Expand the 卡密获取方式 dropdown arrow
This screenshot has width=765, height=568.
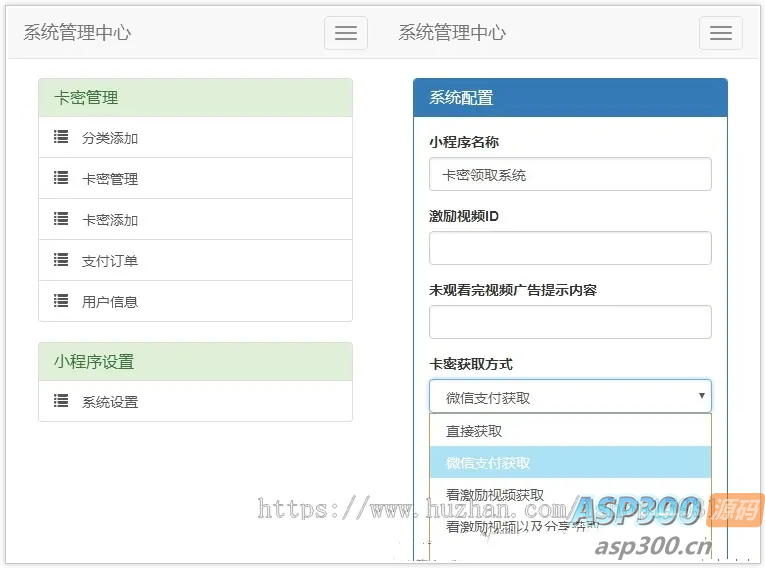click(x=702, y=396)
